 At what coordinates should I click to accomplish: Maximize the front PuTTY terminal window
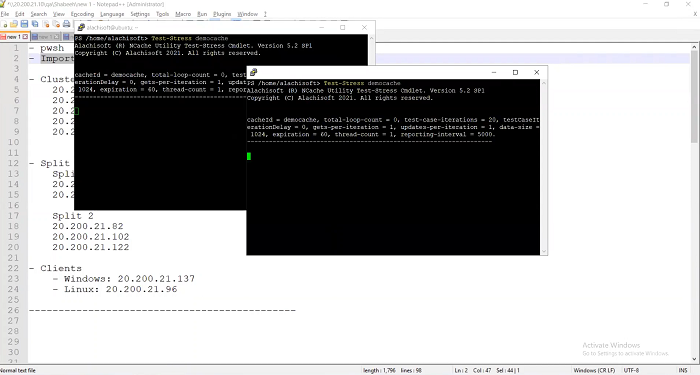[515, 72]
